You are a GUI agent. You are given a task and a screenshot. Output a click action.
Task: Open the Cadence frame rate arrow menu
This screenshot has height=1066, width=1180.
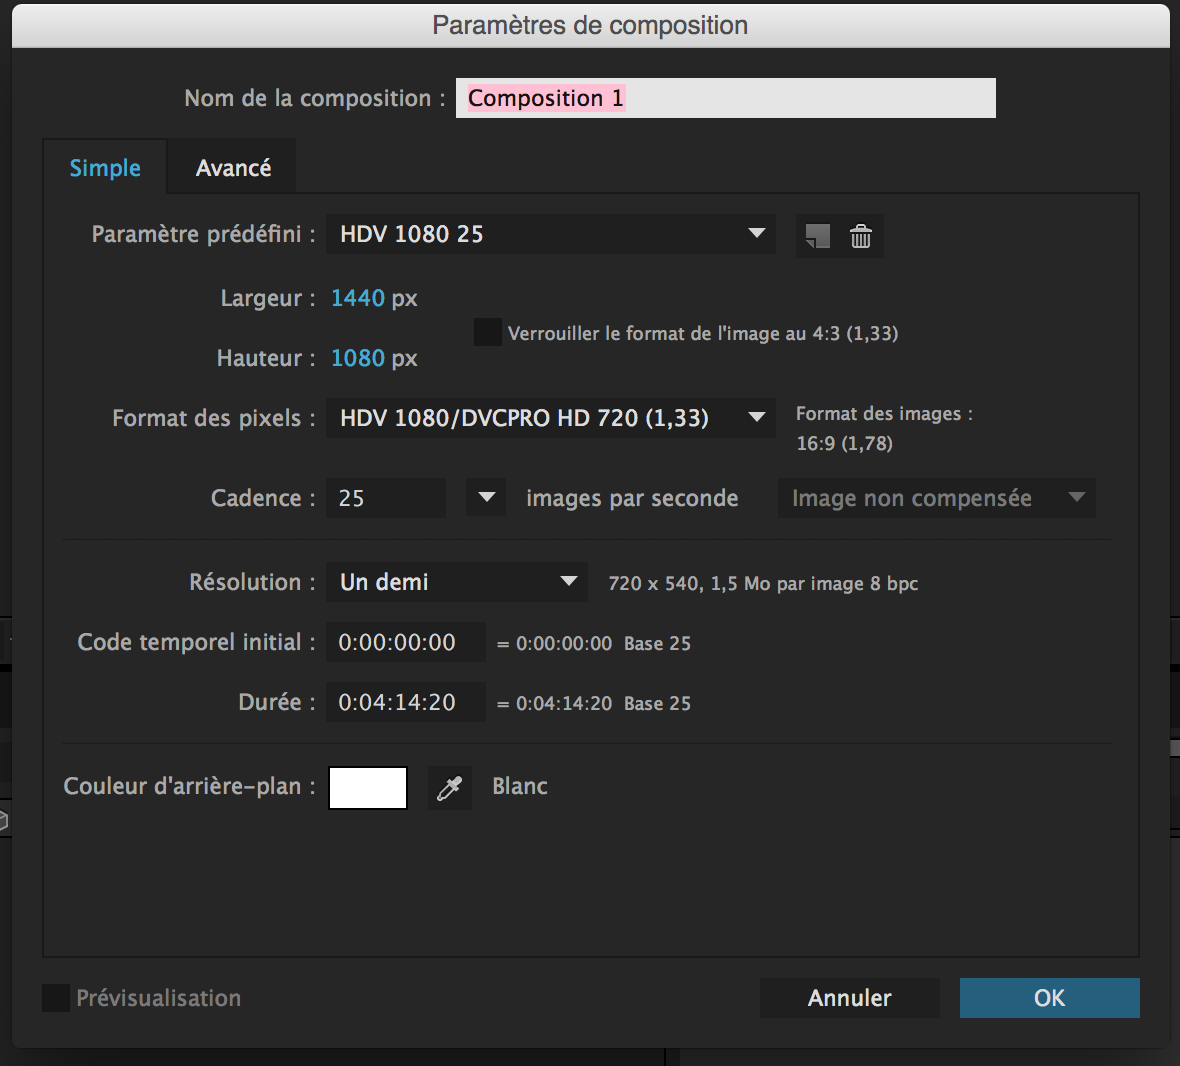(486, 498)
